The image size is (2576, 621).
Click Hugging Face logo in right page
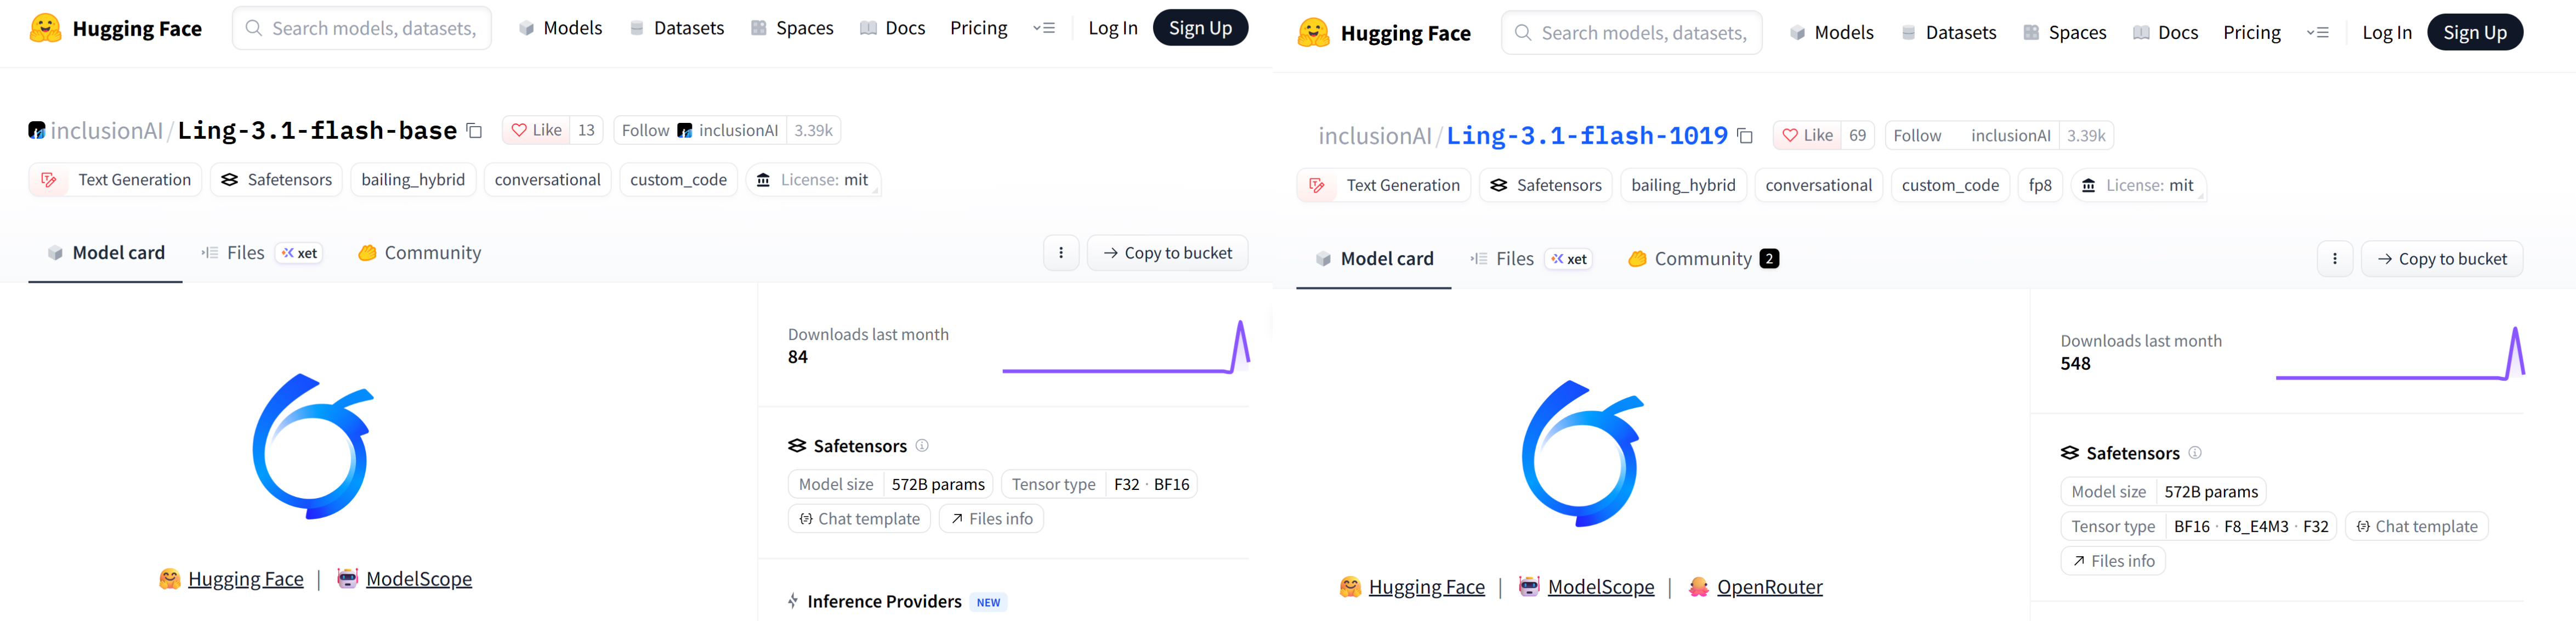click(1384, 33)
